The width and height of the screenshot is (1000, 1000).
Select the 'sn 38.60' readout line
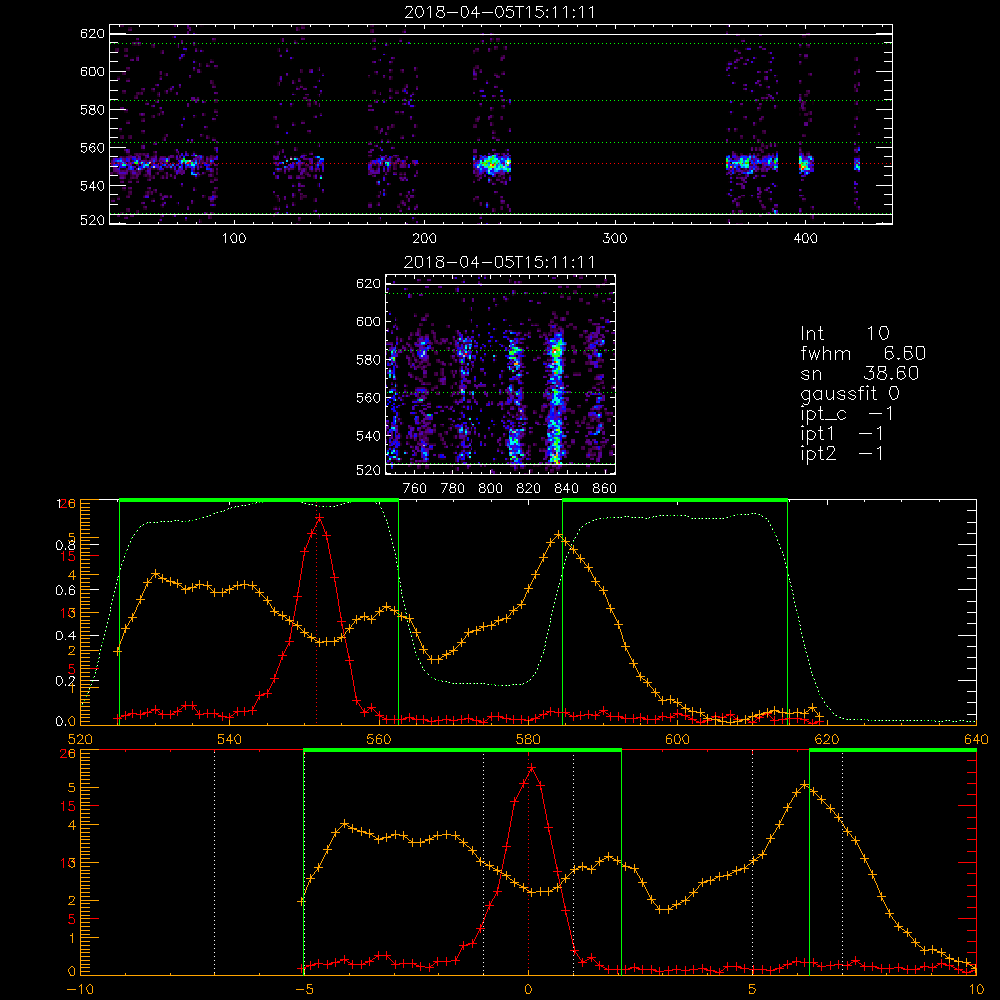coord(860,373)
